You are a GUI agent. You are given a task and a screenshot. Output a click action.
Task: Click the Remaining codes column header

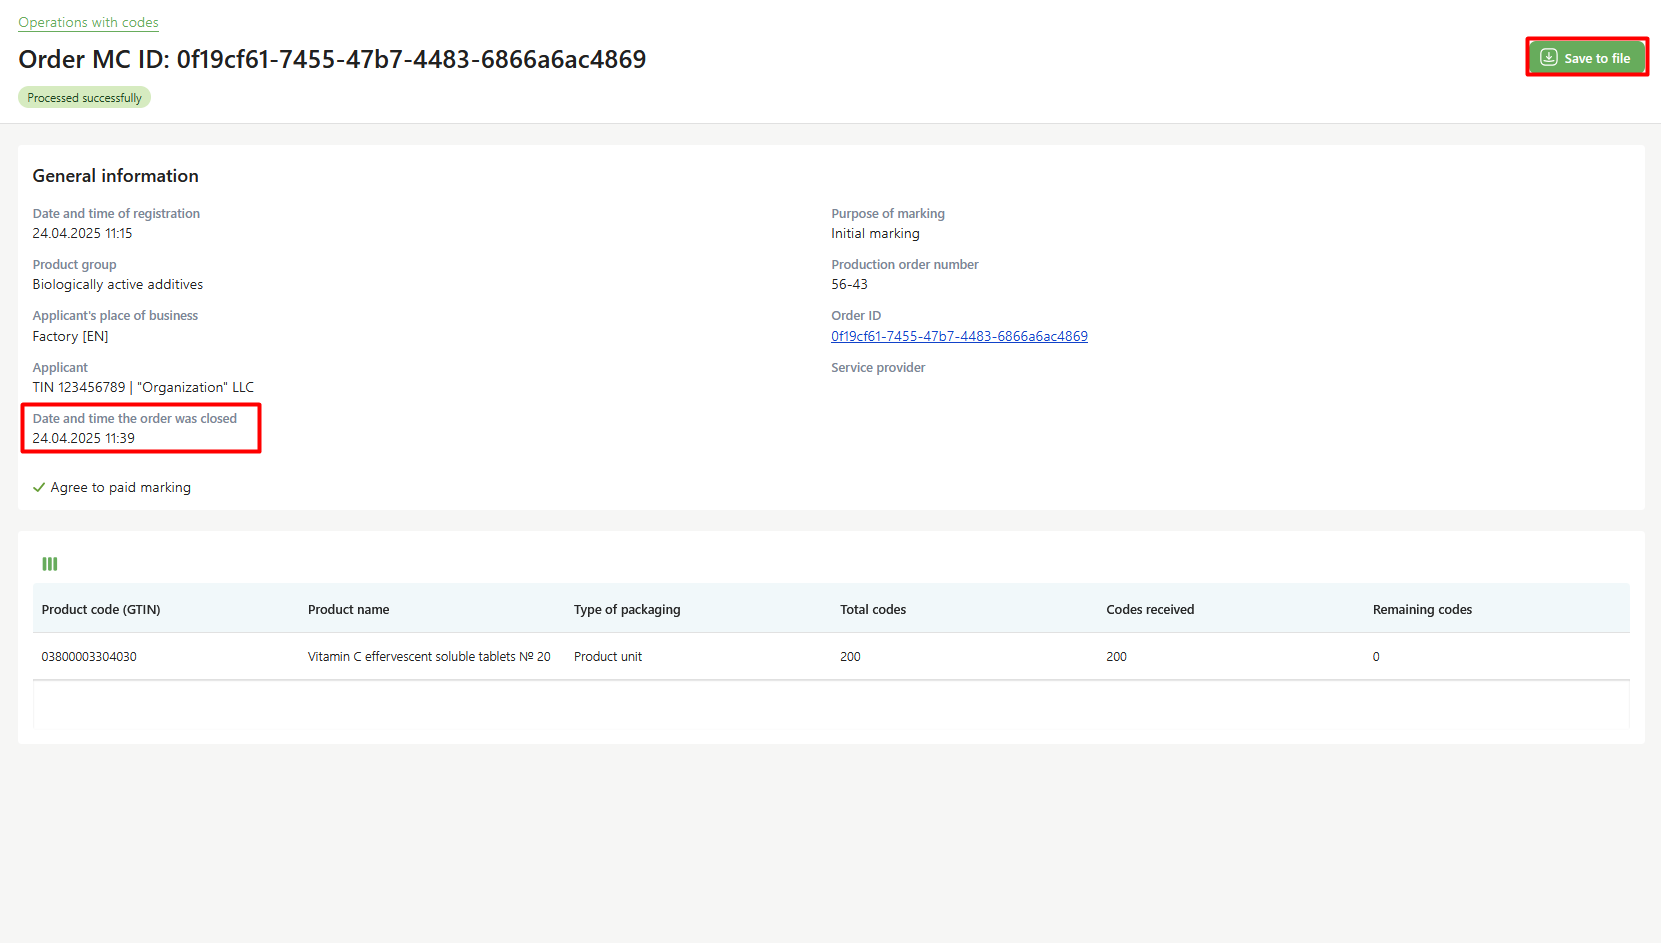(x=1422, y=609)
